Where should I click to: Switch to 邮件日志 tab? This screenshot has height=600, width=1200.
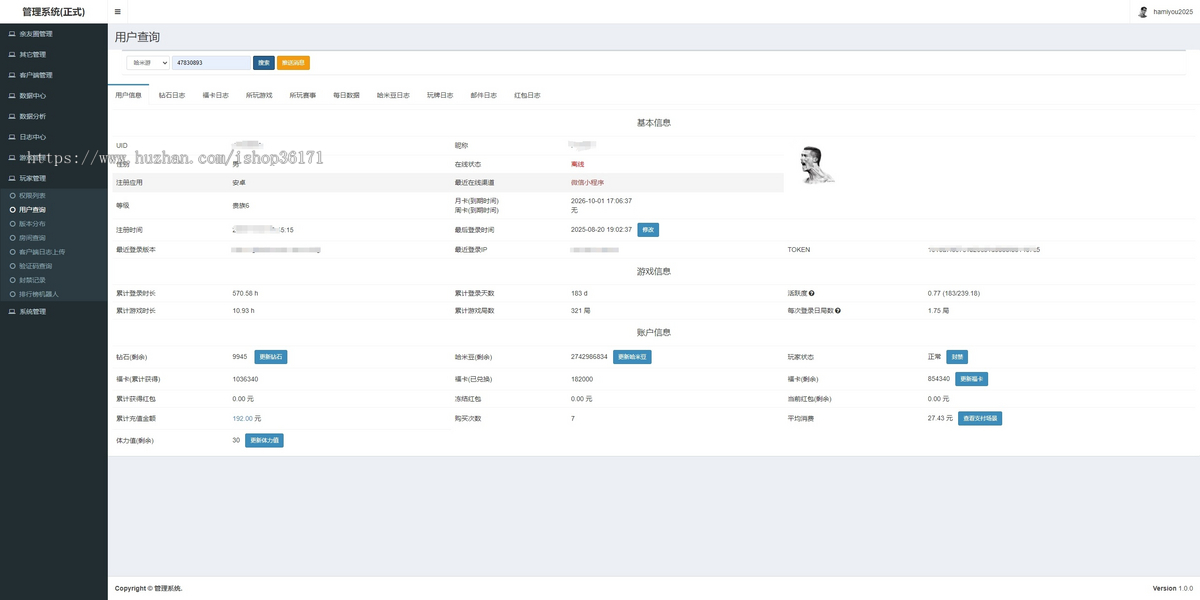[484, 95]
